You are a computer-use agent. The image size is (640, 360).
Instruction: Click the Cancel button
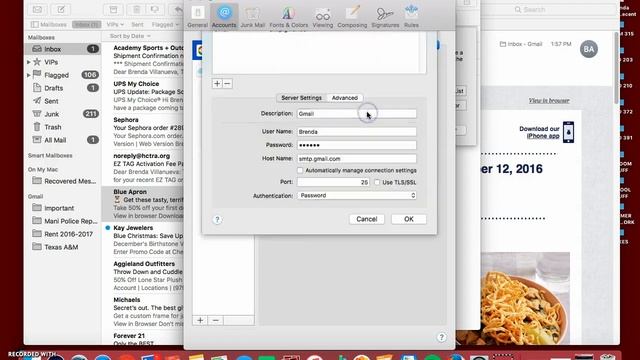(x=367, y=219)
